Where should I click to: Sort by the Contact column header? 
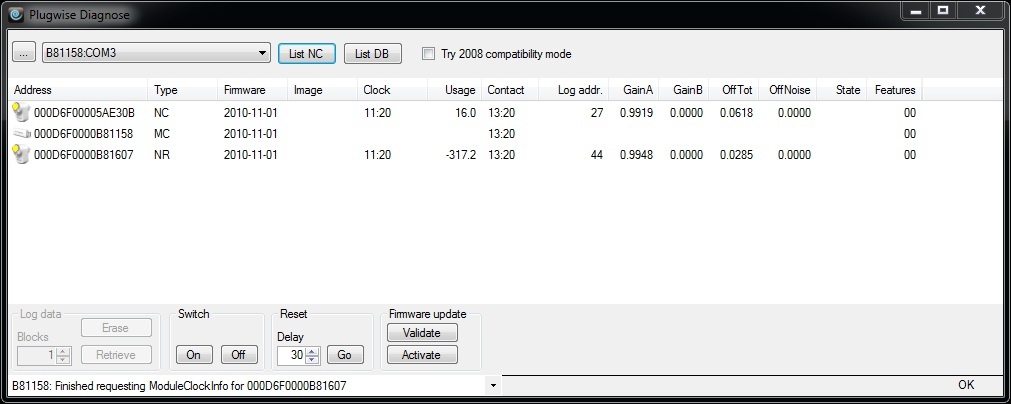click(509, 90)
